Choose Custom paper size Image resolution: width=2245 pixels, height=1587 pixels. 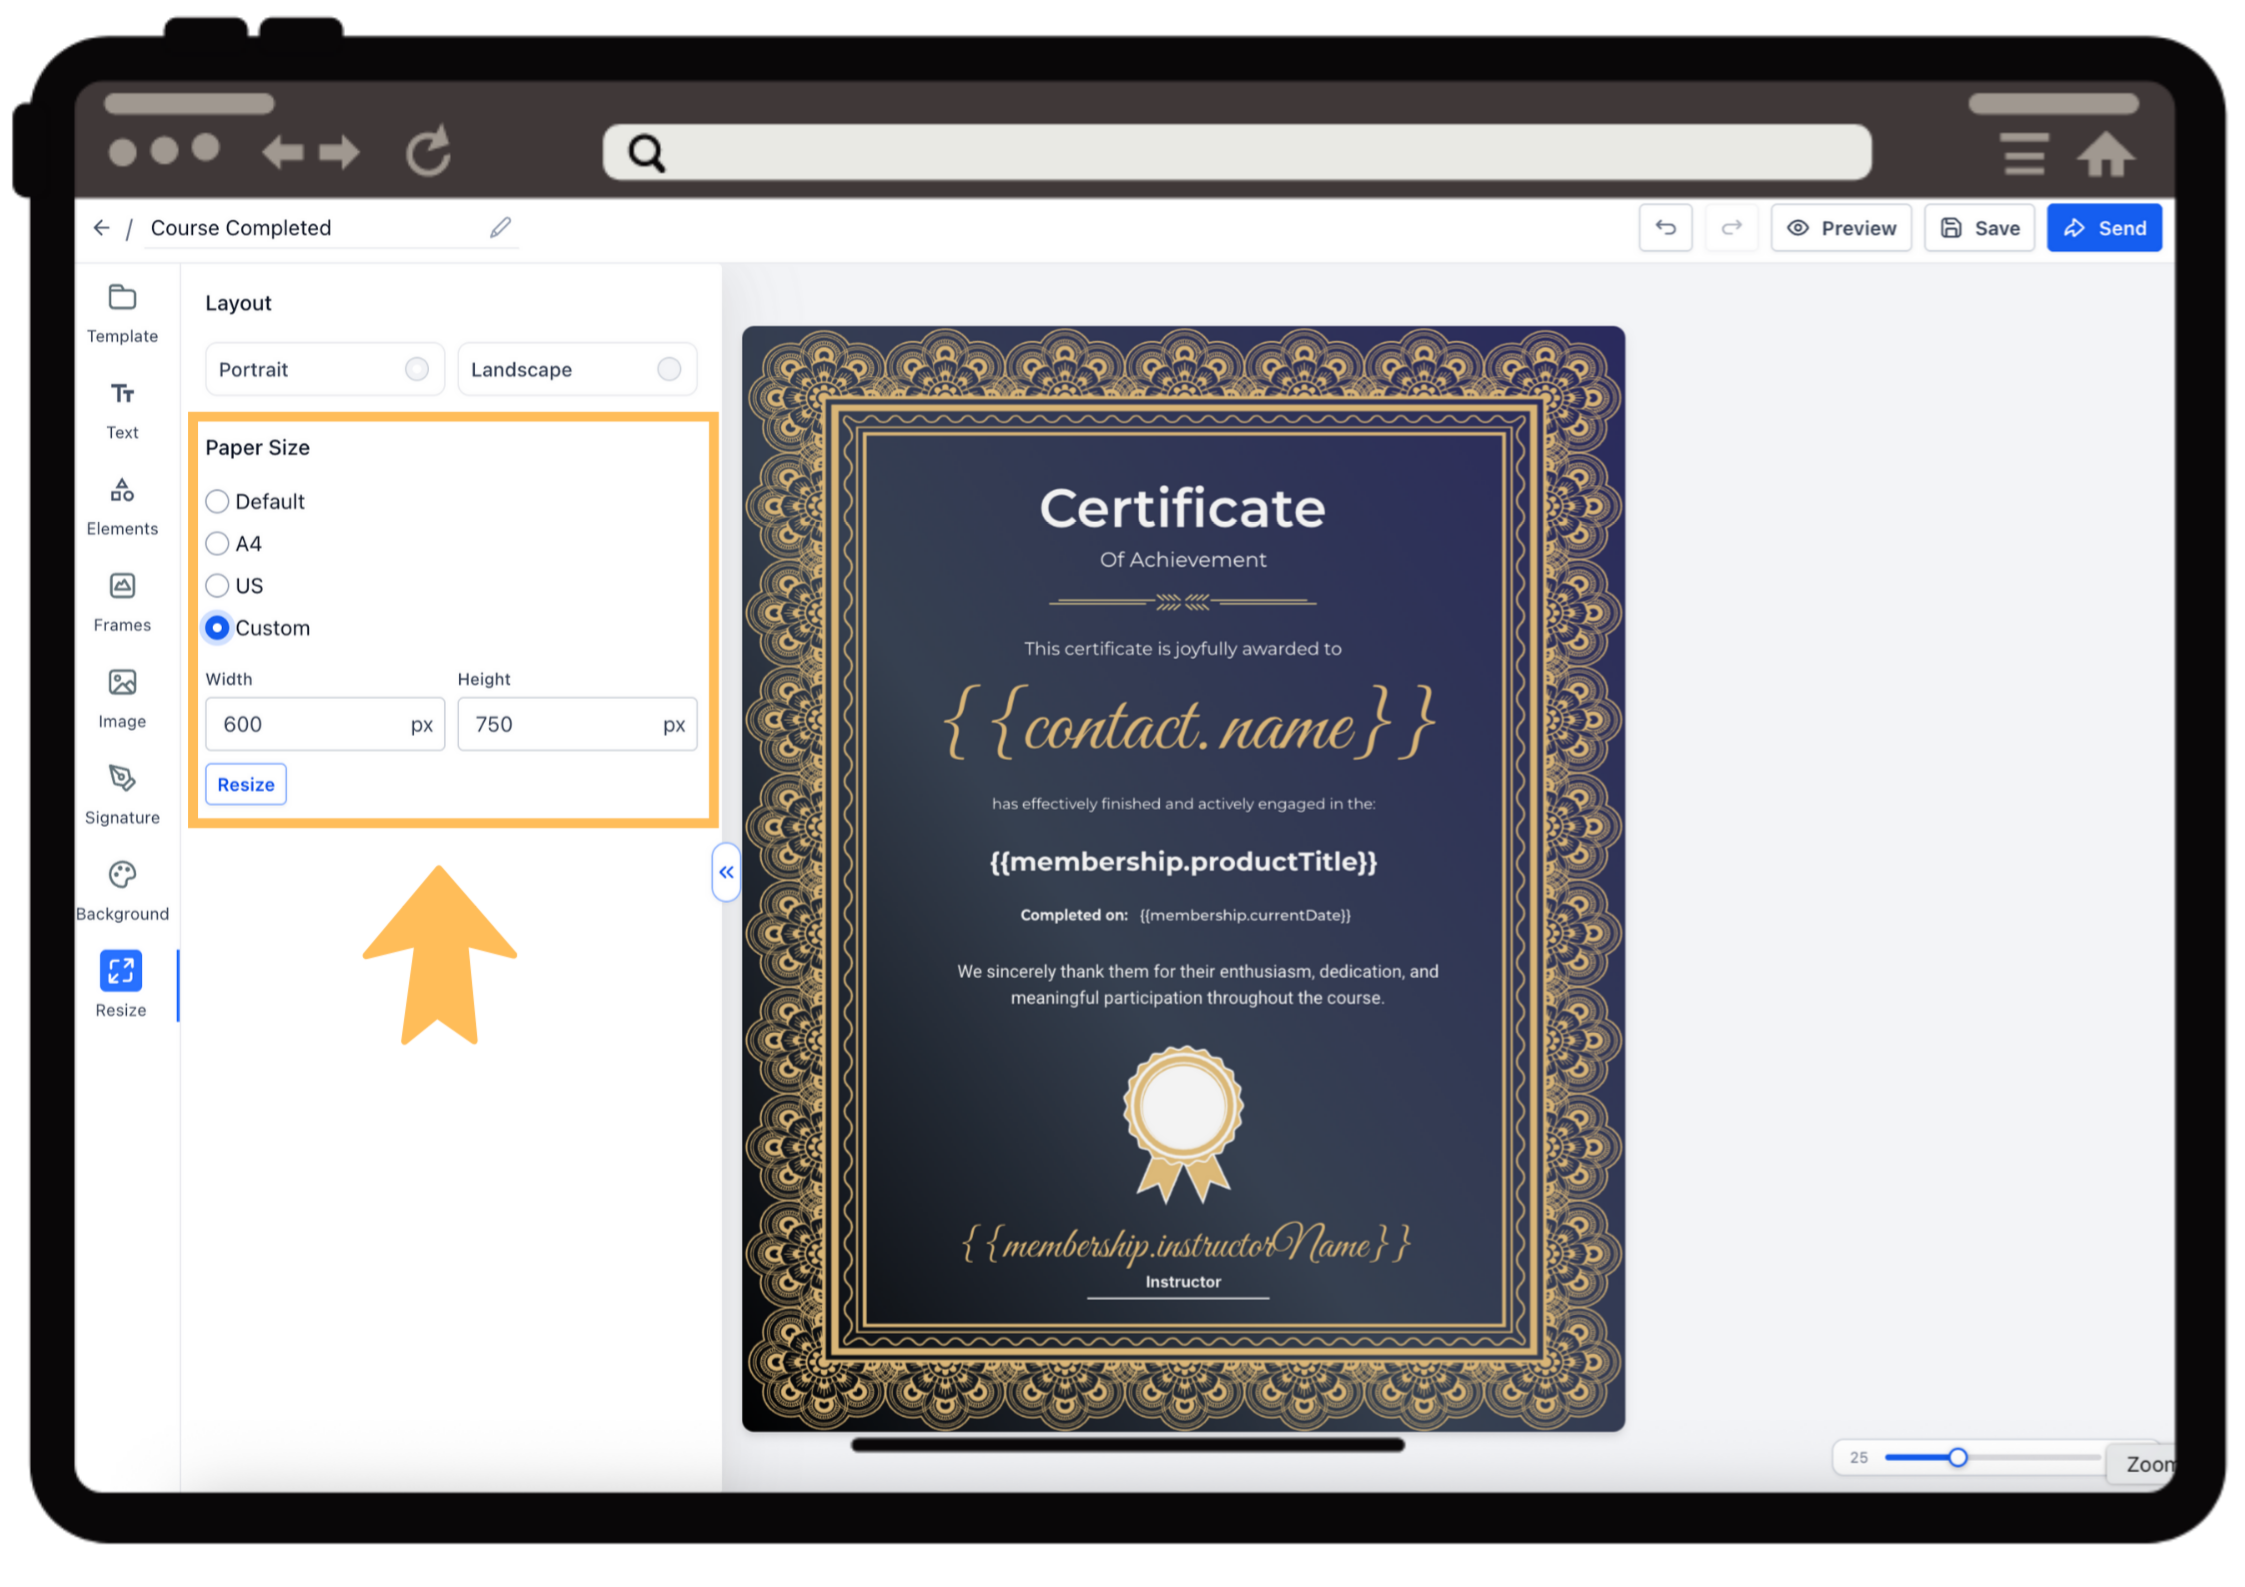[x=217, y=627]
